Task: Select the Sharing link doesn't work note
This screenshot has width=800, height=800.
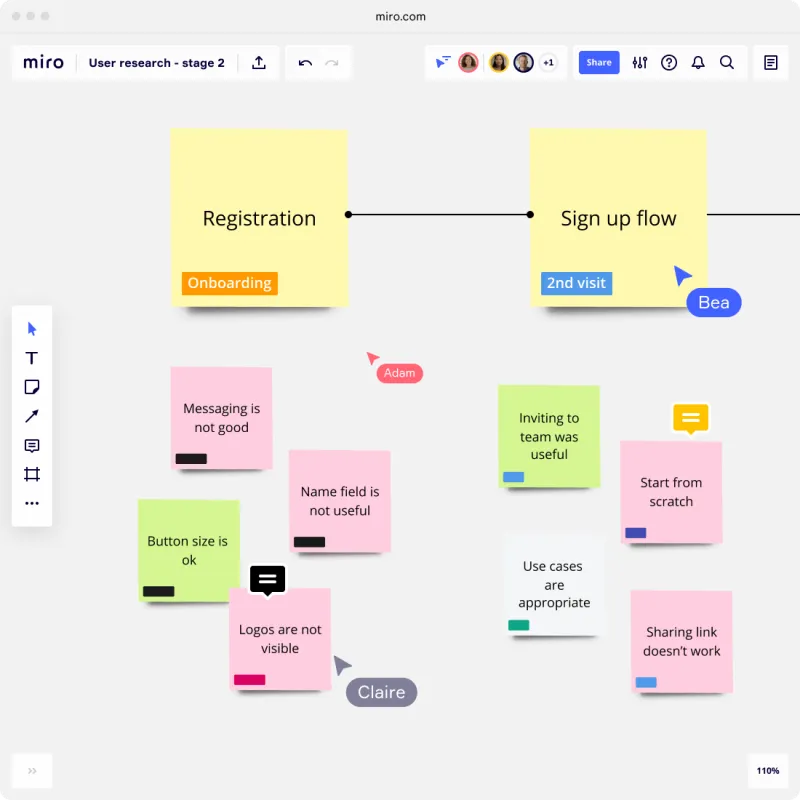Action: [682, 642]
